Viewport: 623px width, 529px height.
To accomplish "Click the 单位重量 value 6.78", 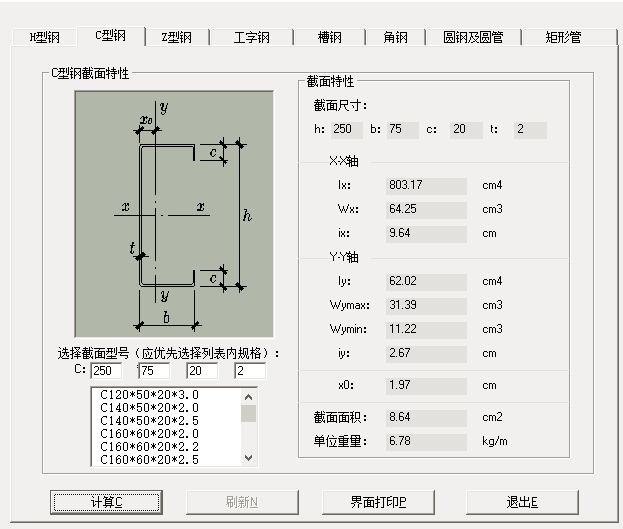I will tap(426, 442).
